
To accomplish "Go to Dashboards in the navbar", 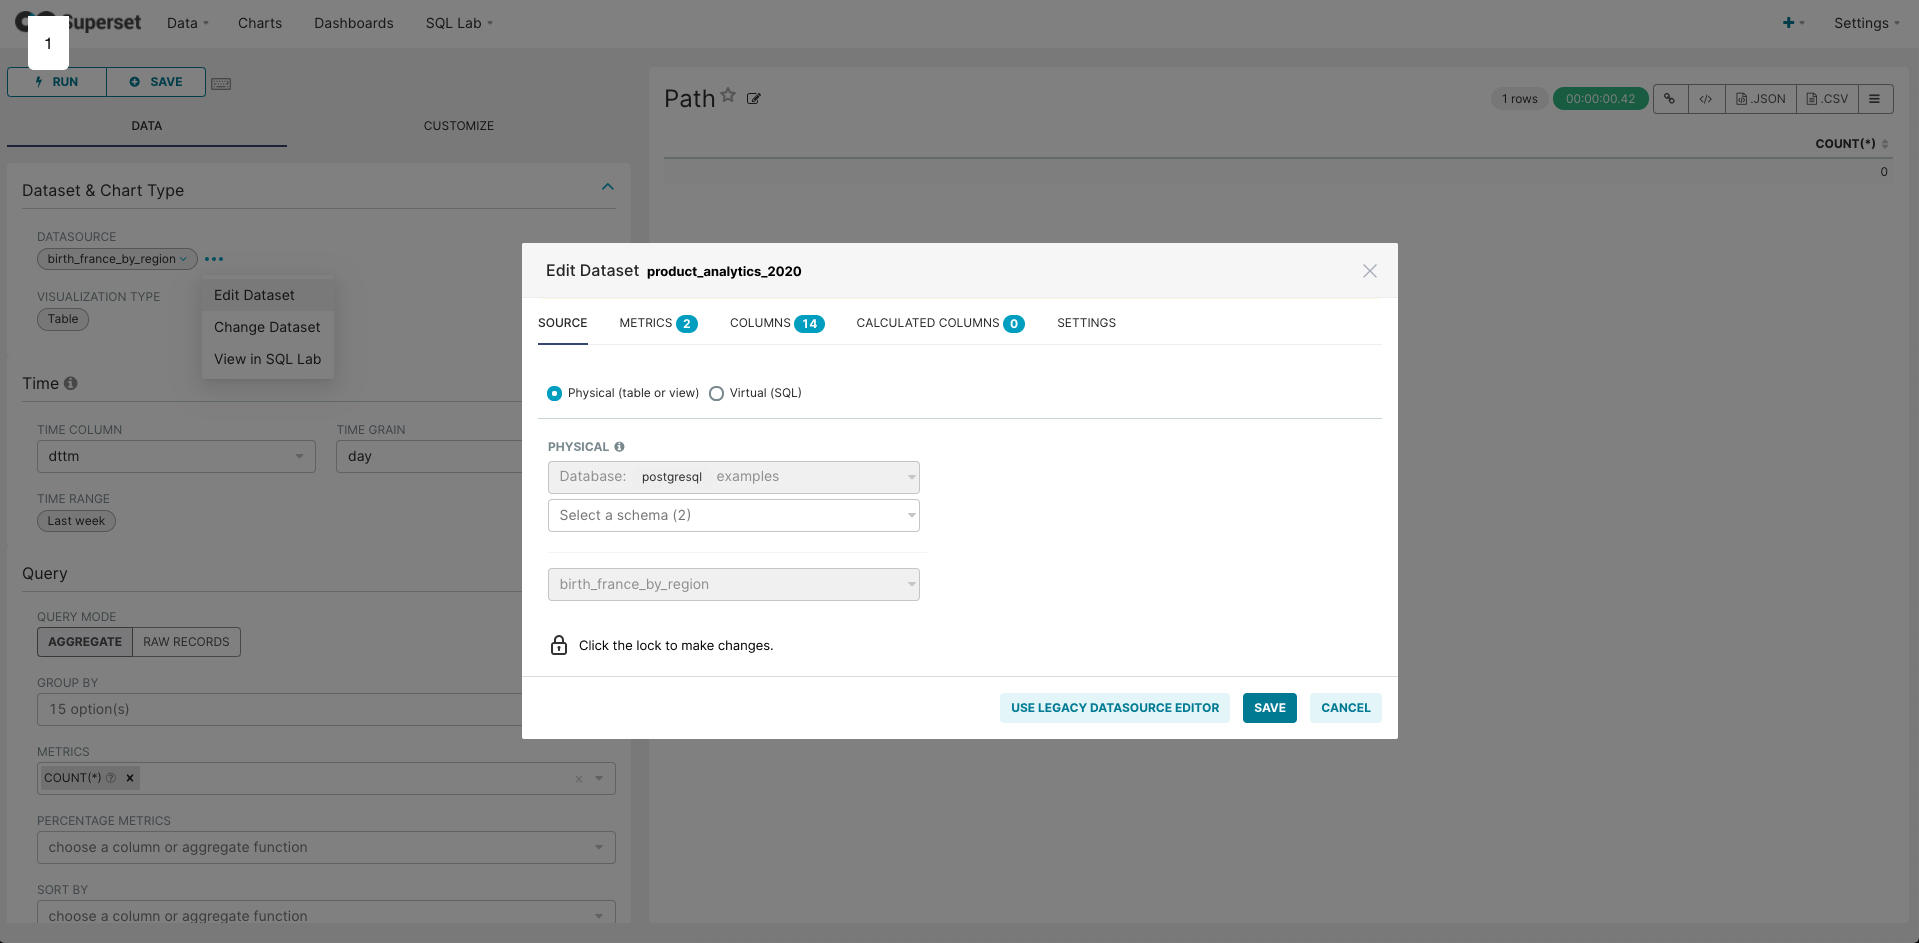I will click(354, 23).
